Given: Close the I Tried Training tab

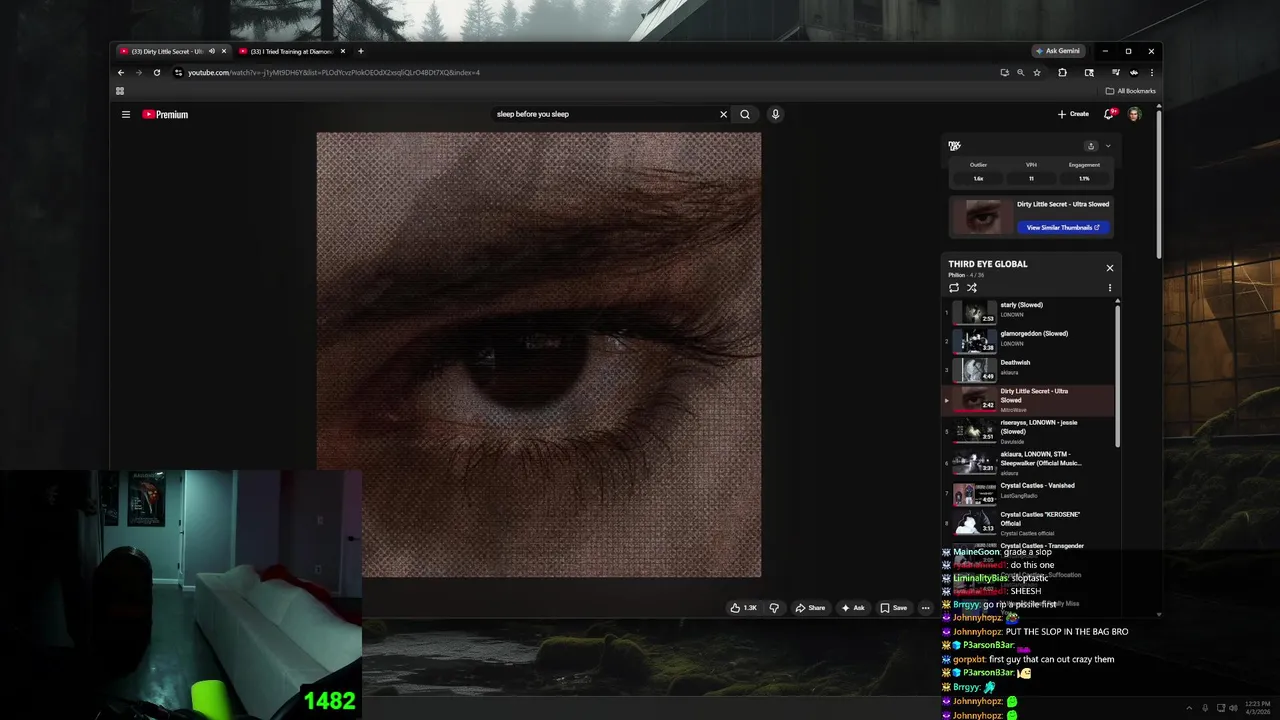Looking at the screenshot, I should (343, 51).
